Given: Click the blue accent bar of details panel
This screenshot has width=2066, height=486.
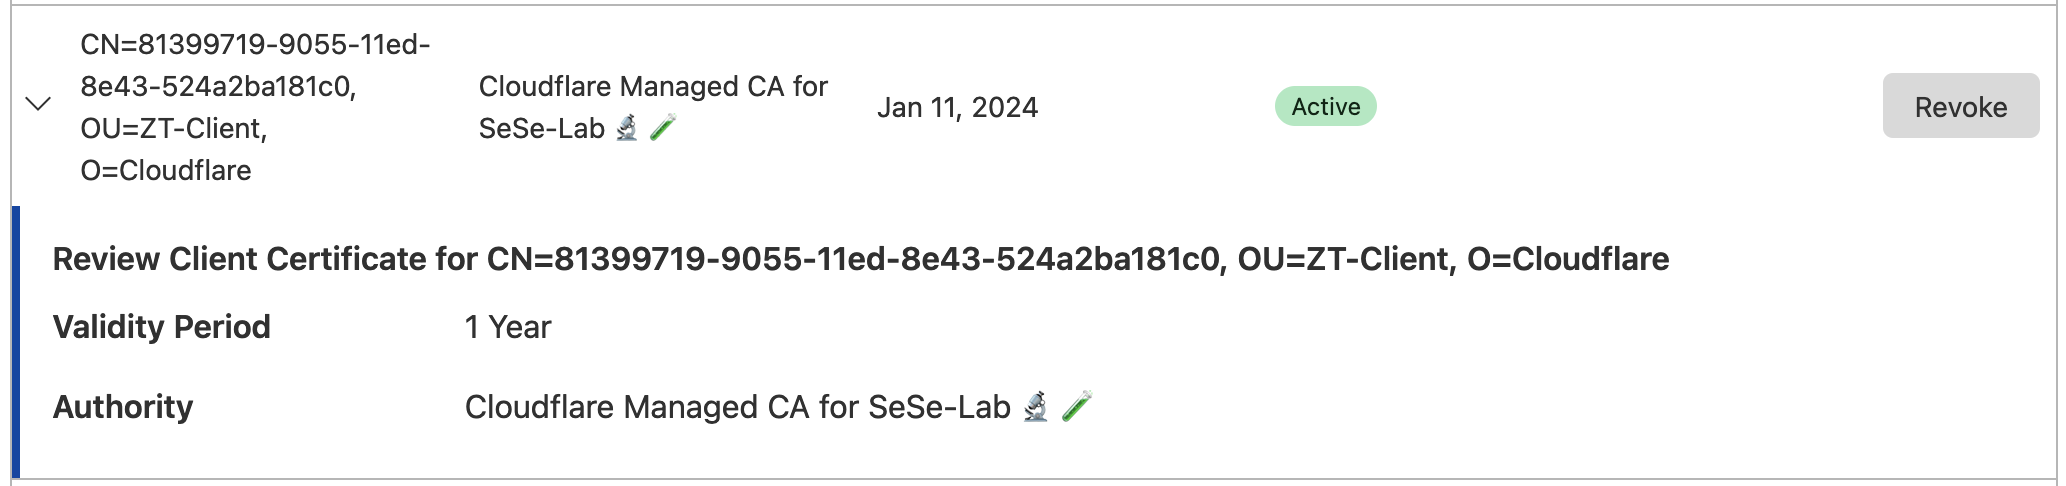Looking at the screenshot, I should tap(16, 342).
